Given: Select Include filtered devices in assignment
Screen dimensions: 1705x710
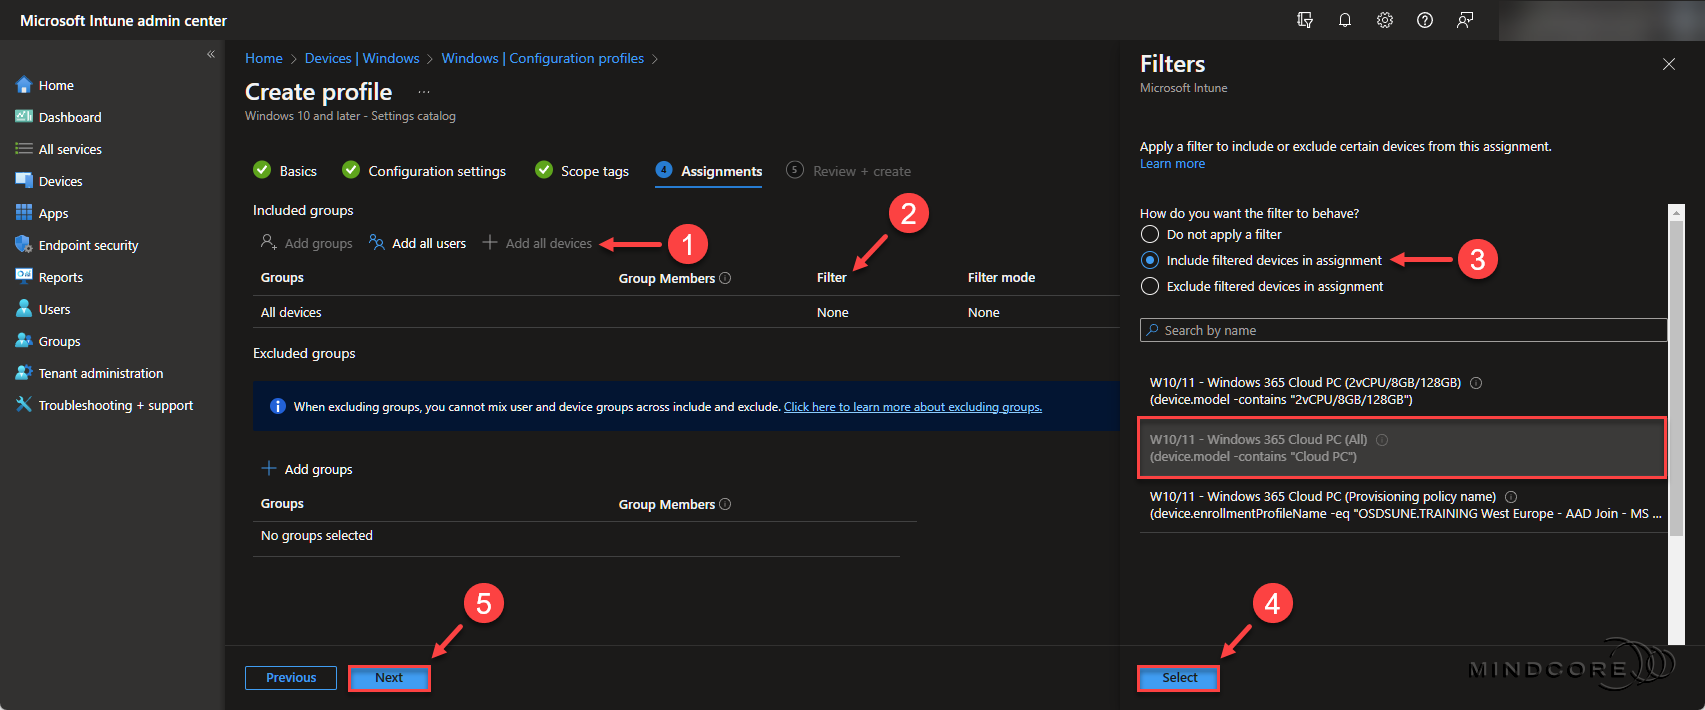Looking at the screenshot, I should (1150, 260).
